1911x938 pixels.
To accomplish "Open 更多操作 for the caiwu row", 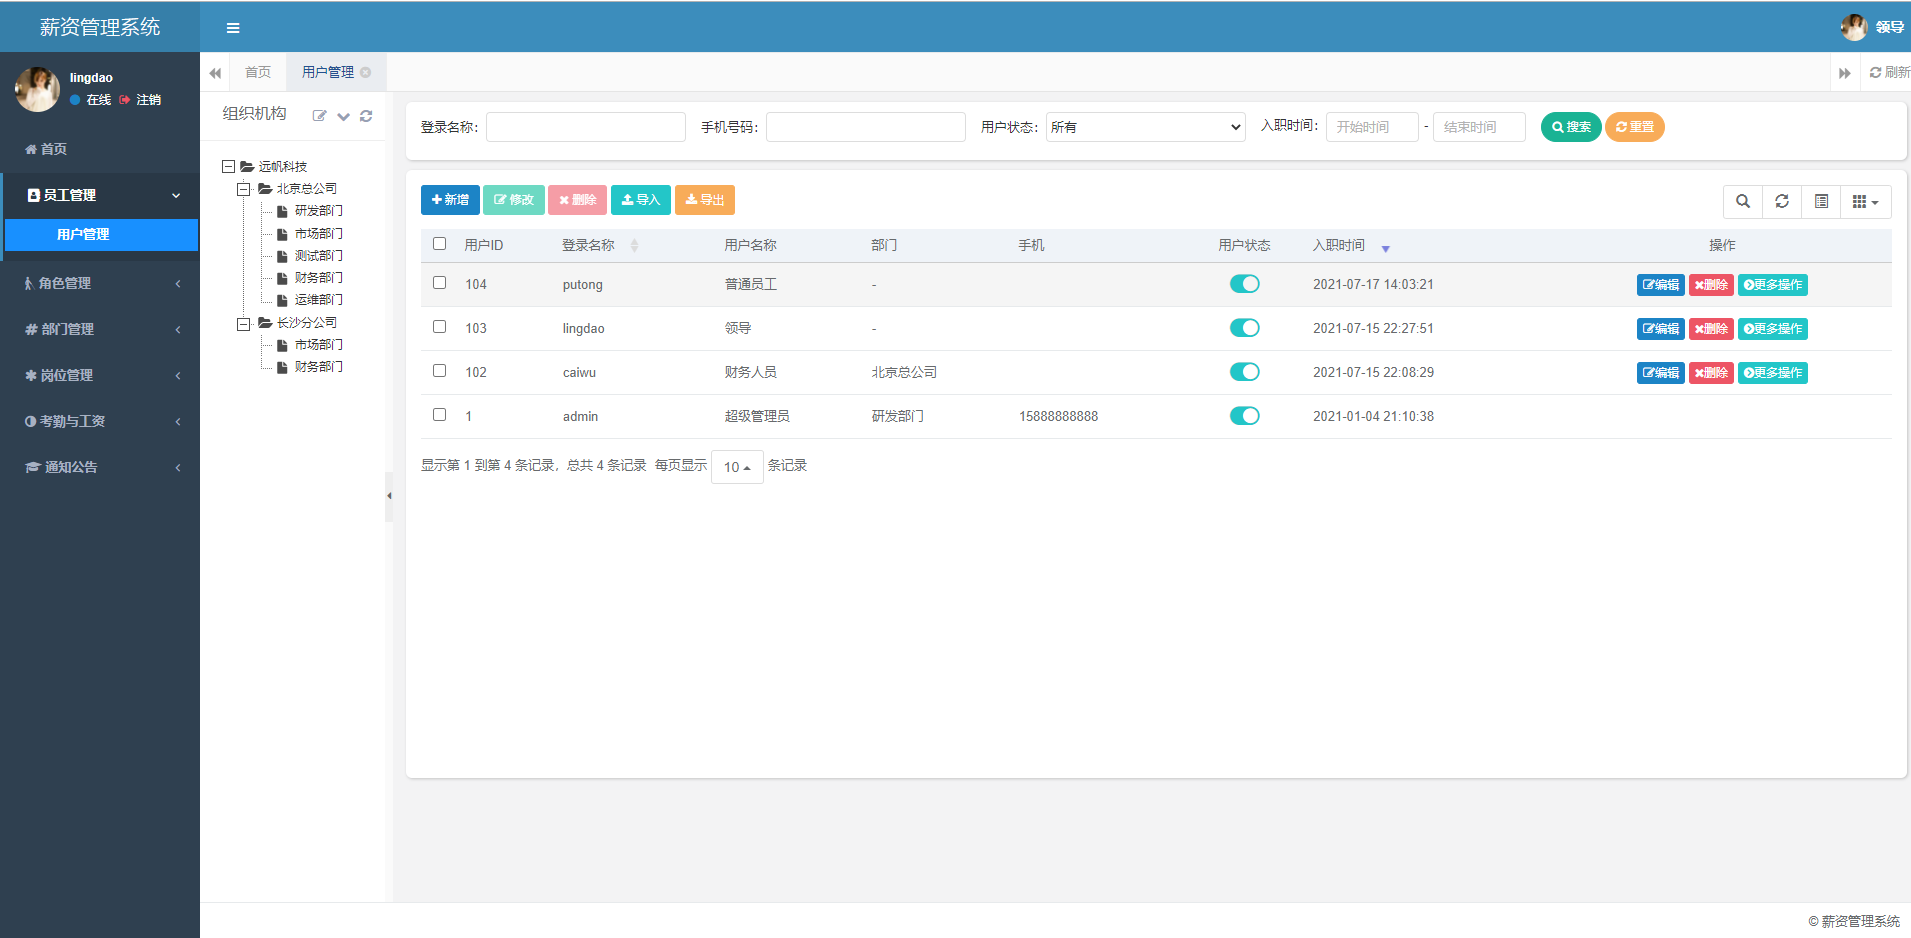I will click(1773, 373).
